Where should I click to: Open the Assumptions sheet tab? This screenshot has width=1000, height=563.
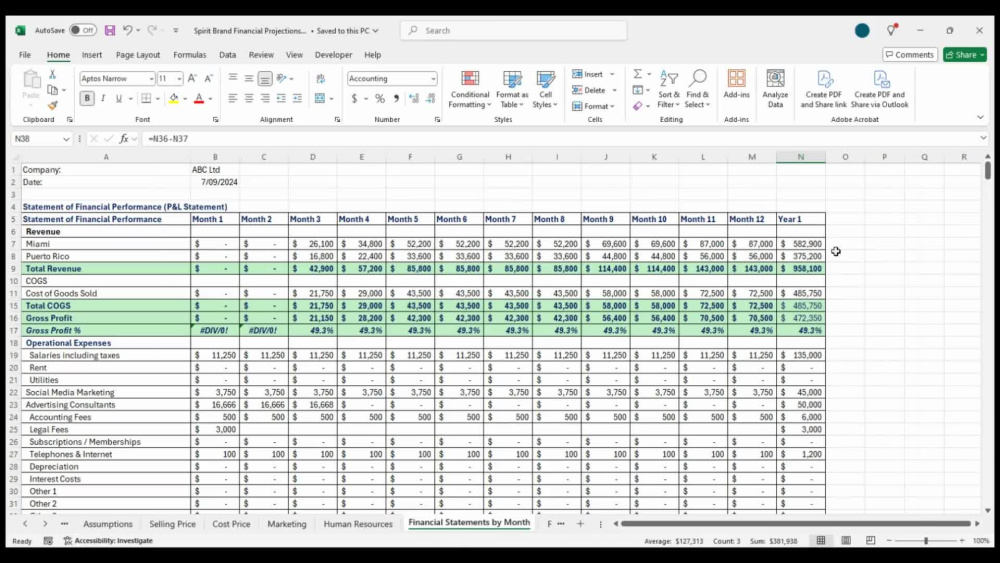pos(108,523)
